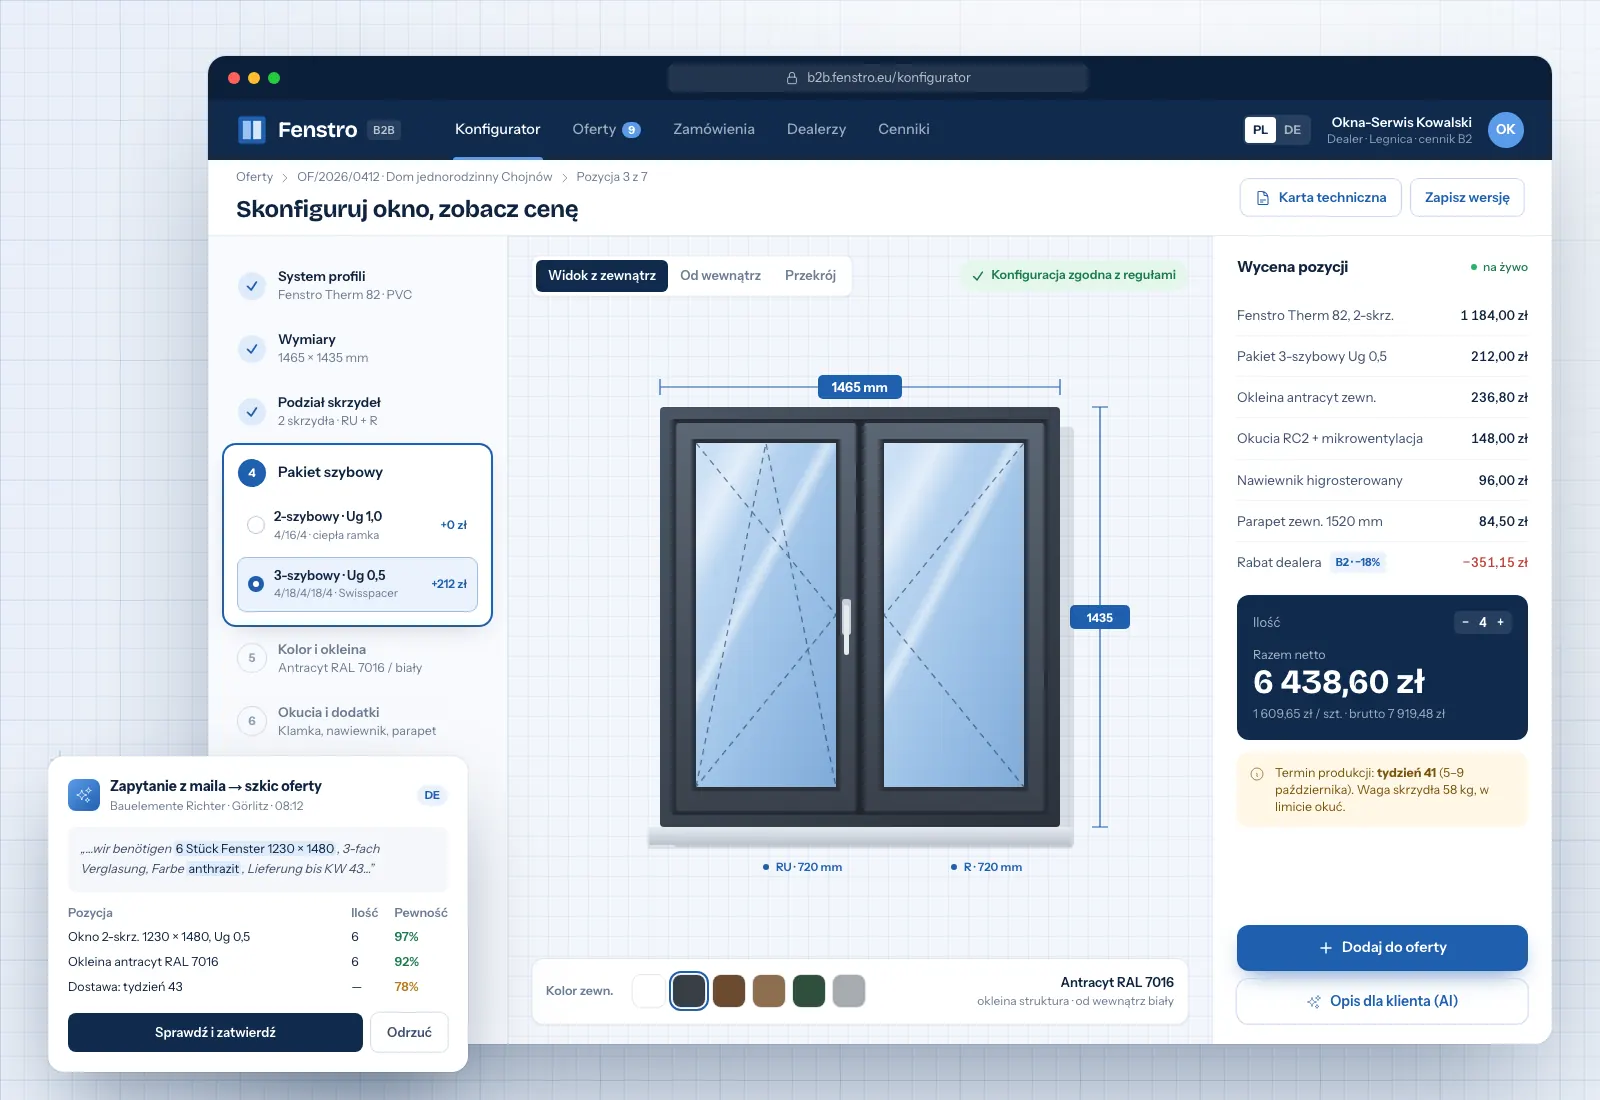1600x1100 pixels.
Task: Click the 1435 height dimension label
Action: click(x=1100, y=618)
